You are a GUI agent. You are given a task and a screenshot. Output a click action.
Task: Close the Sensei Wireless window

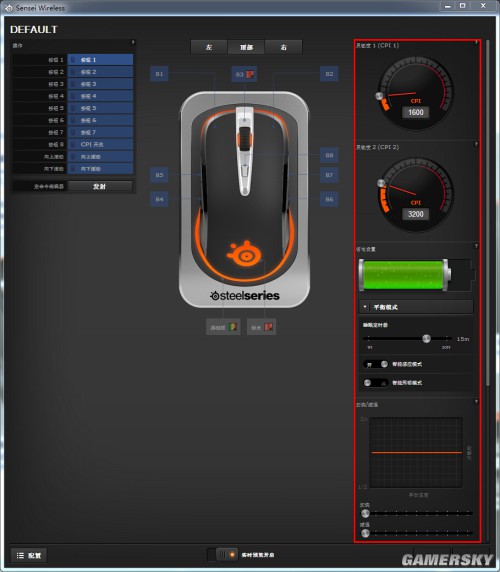tap(483, 6)
